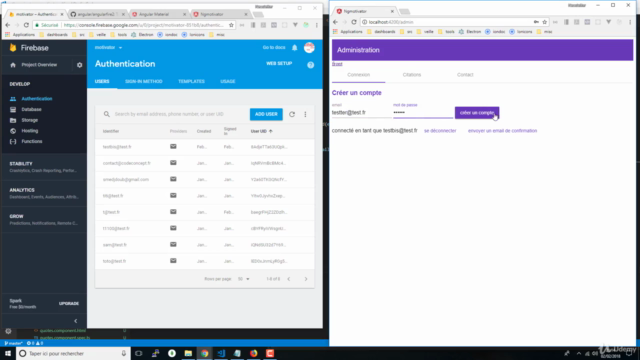The image size is (640, 360).
Task: Open Project Overview in Firebase sidebar
Action: point(39,65)
